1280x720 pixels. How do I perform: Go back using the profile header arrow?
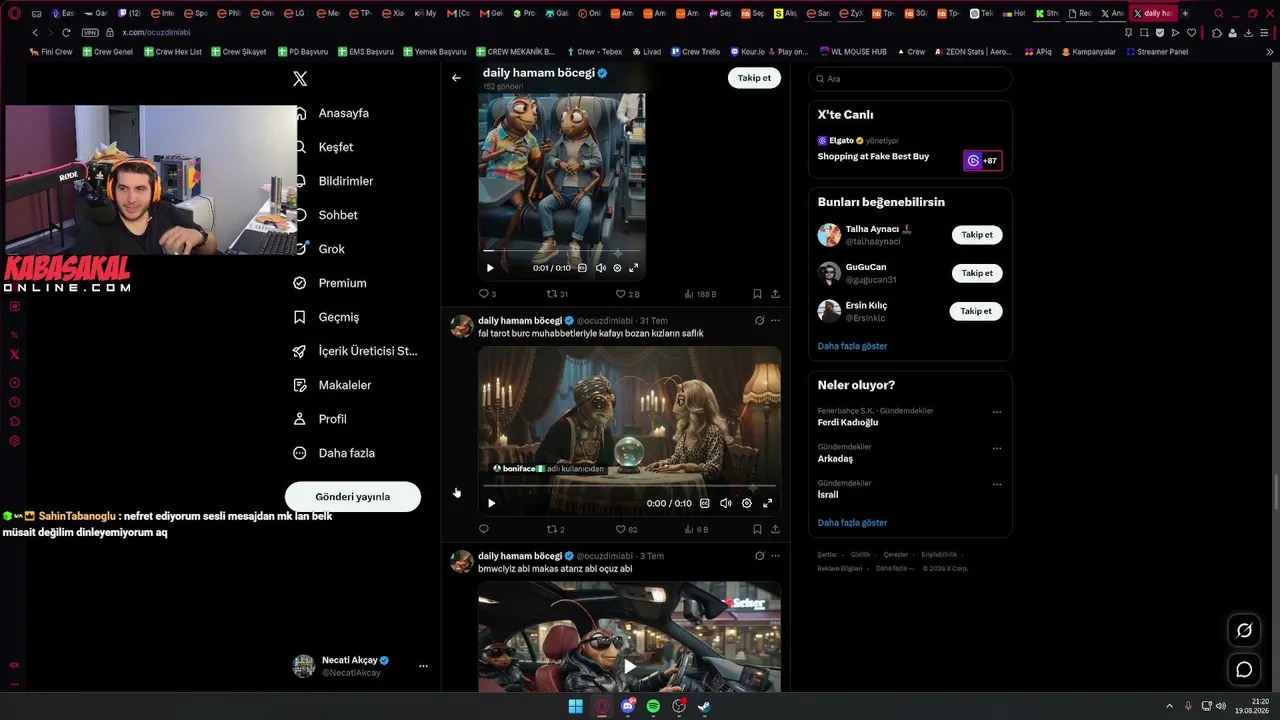[456, 78]
